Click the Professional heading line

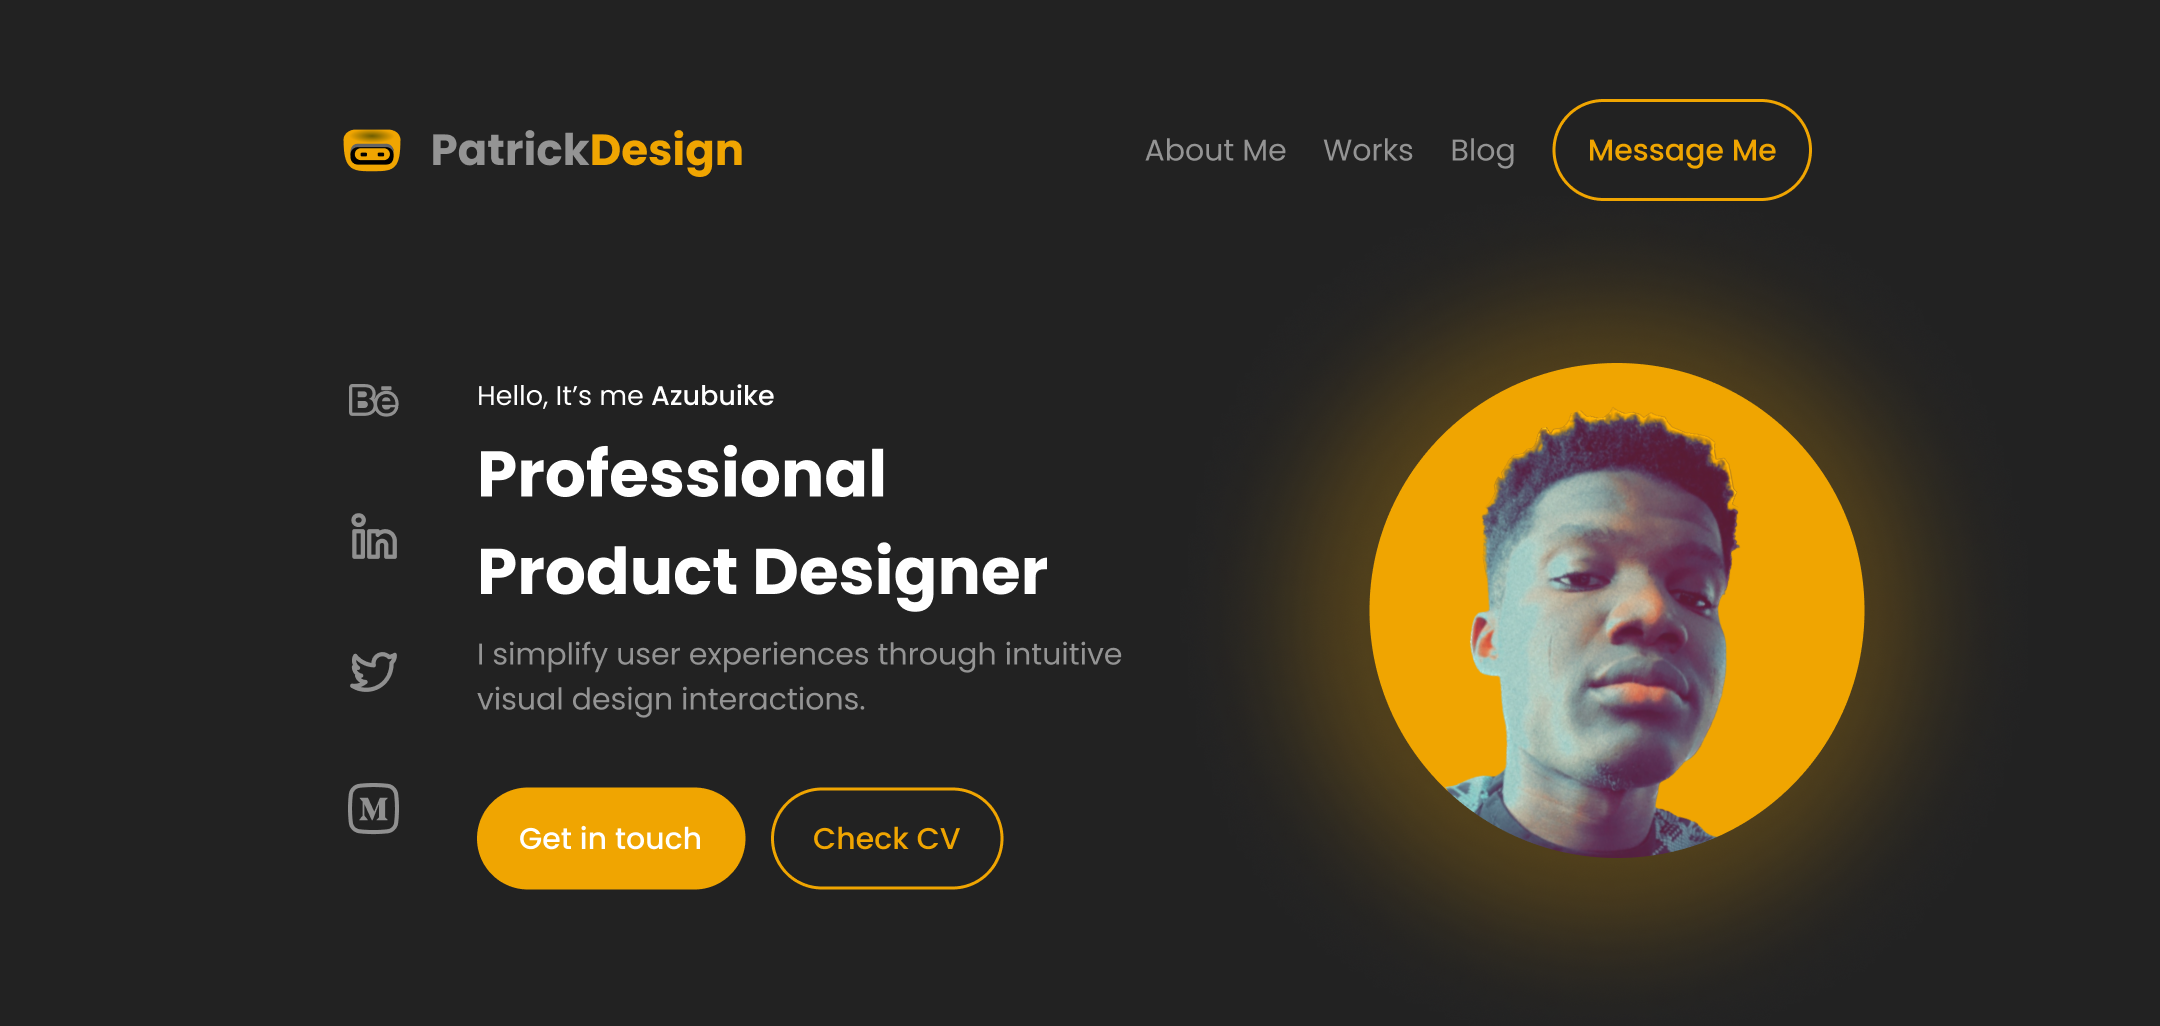[x=682, y=473]
